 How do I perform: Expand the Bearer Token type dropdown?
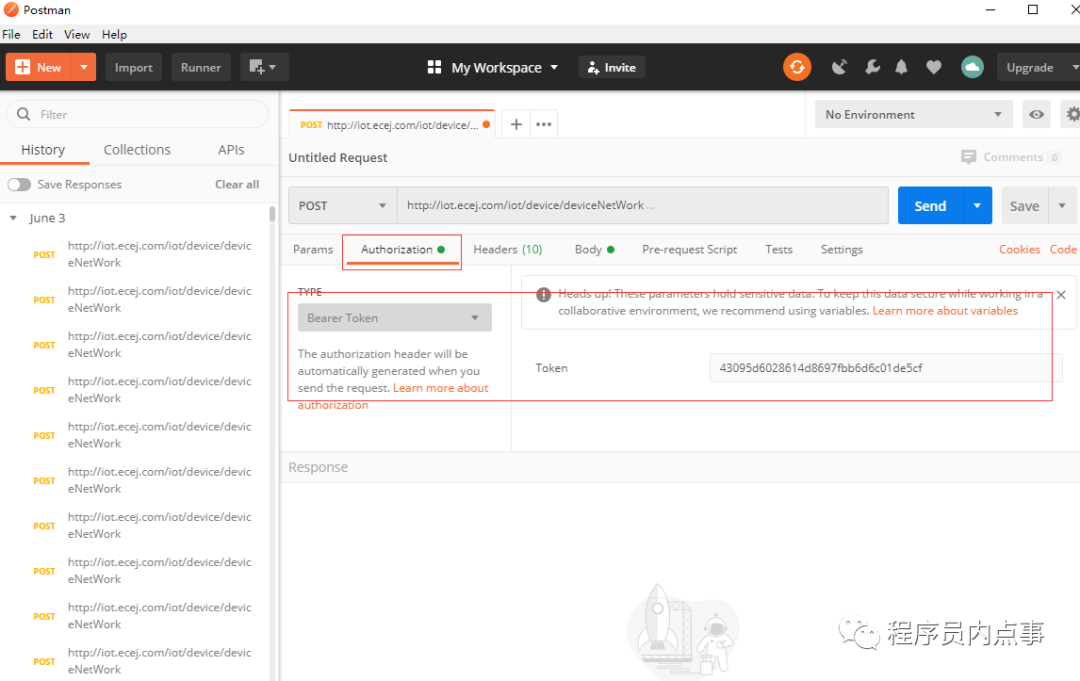pyautogui.click(x=395, y=318)
